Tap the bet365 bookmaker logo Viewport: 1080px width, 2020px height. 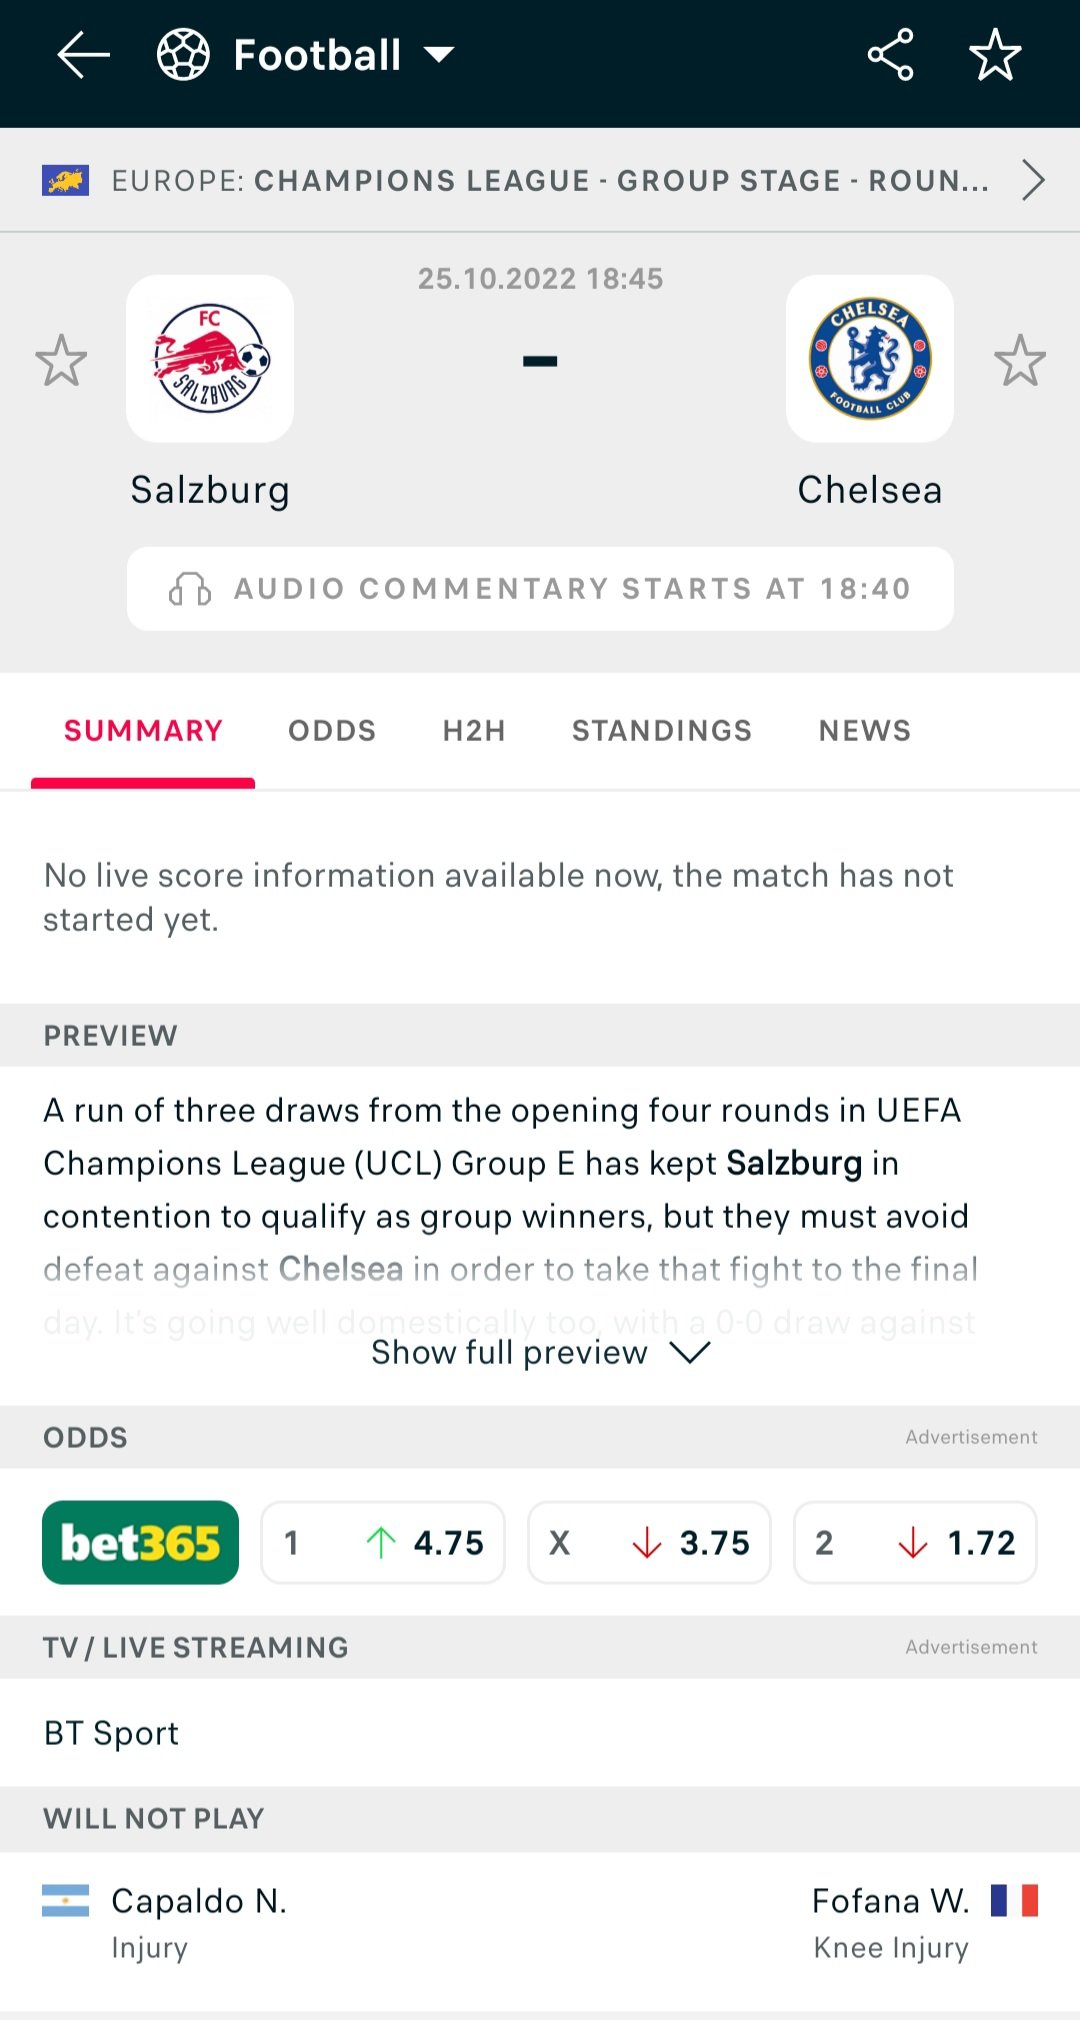140,1542
